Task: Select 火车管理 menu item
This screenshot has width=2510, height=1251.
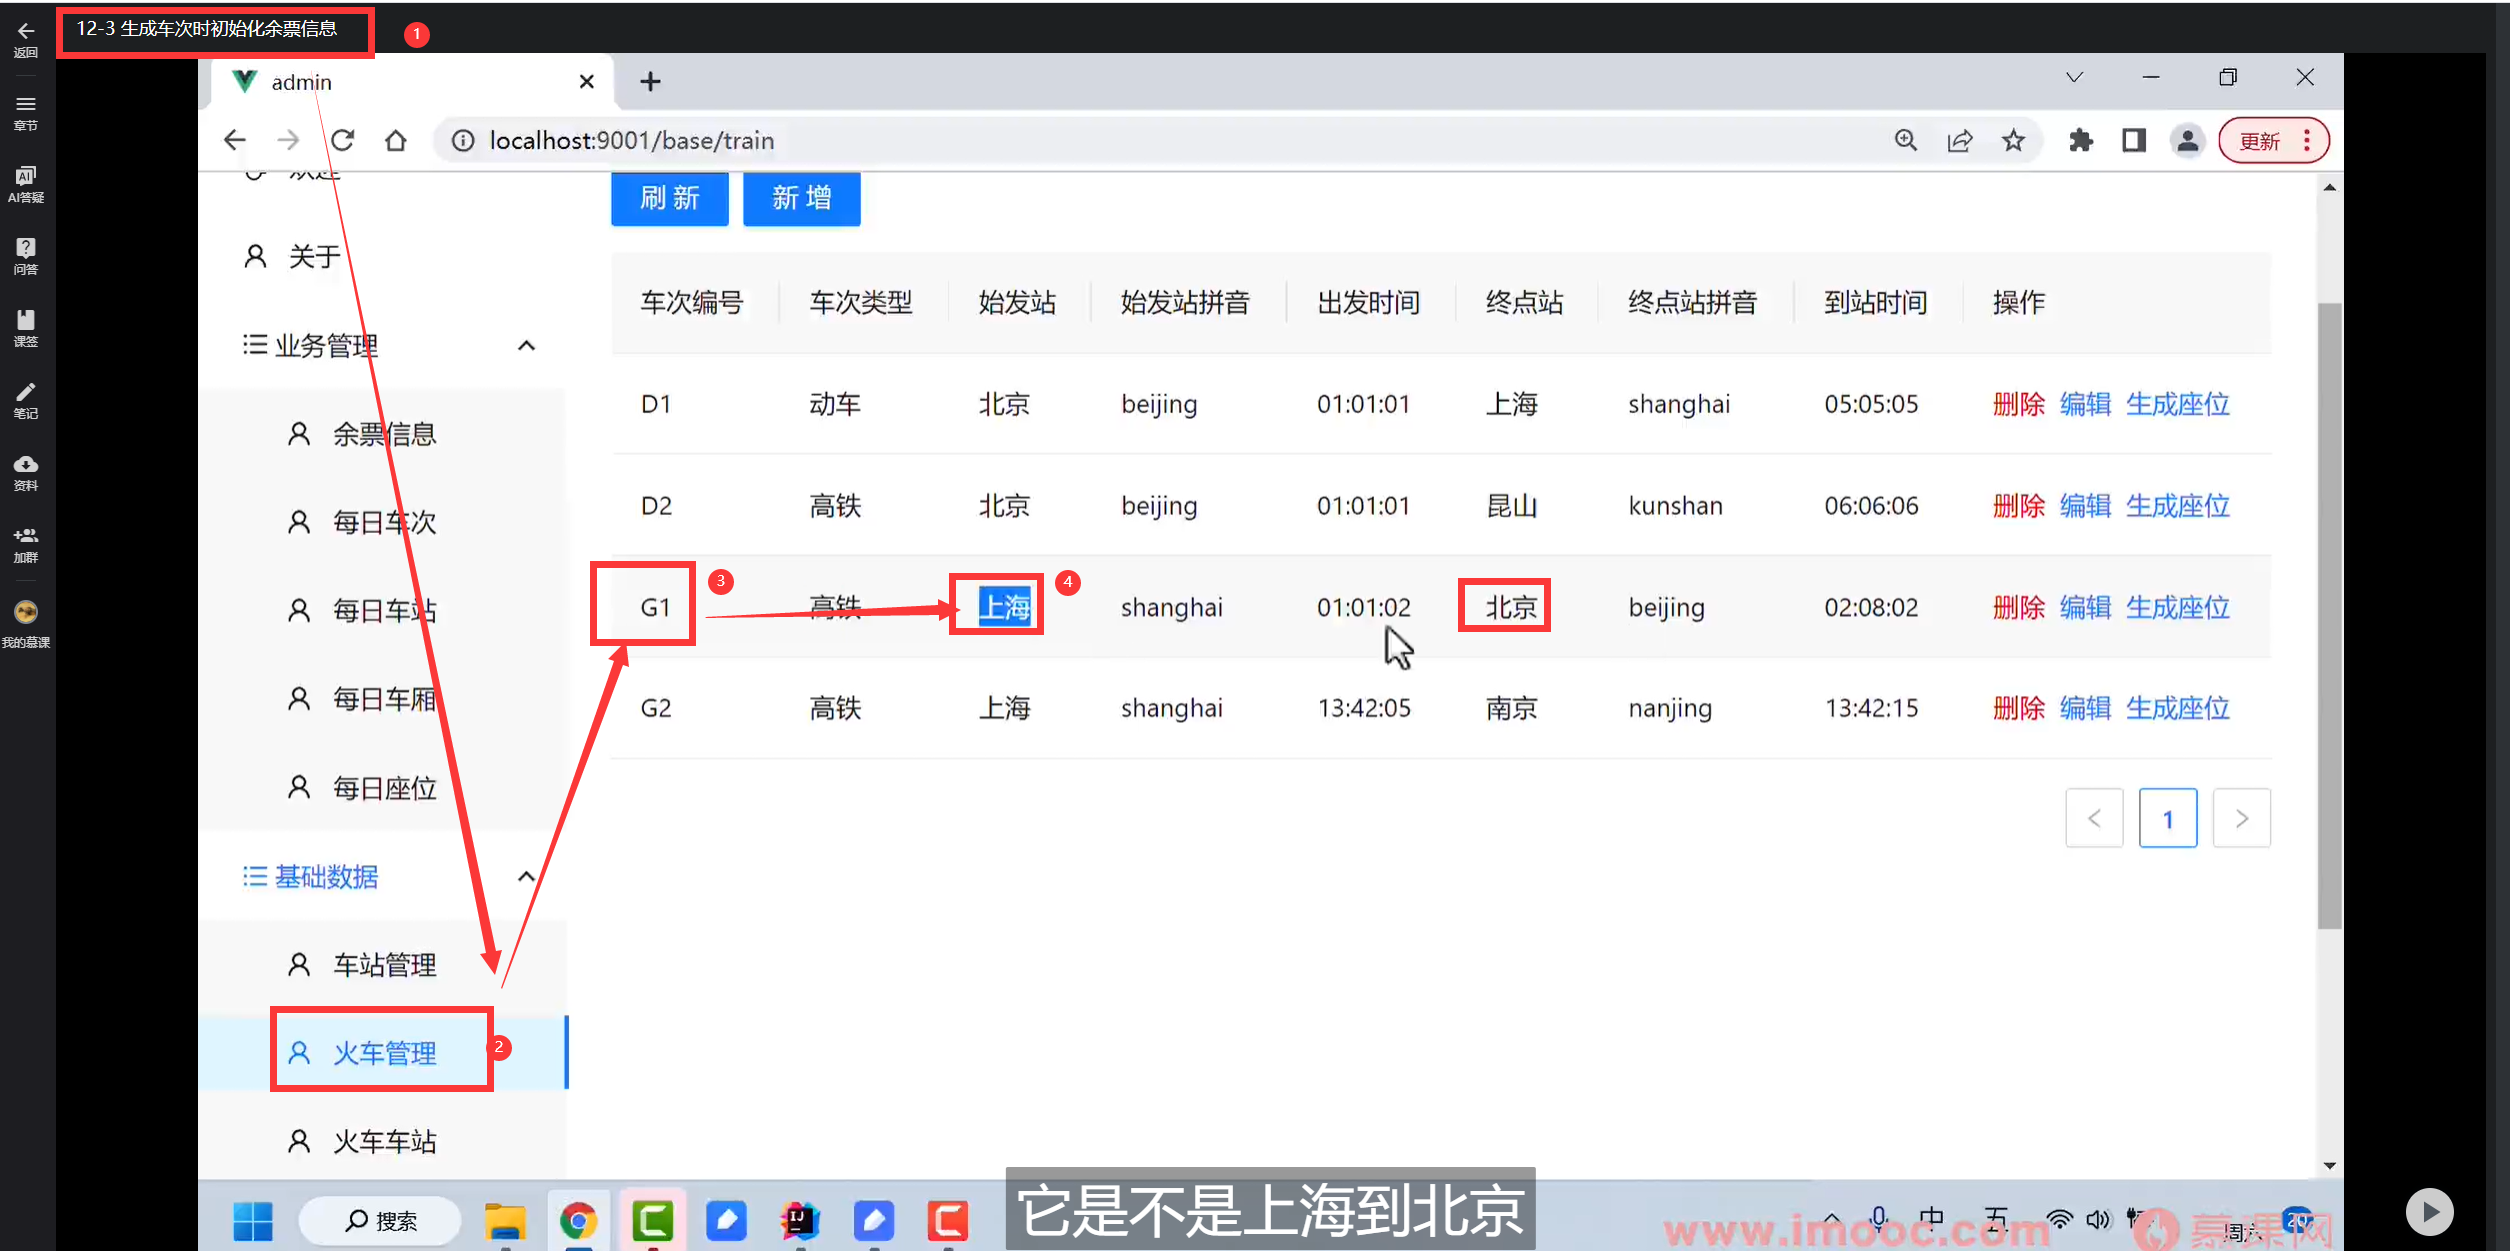Action: coord(384,1053)
